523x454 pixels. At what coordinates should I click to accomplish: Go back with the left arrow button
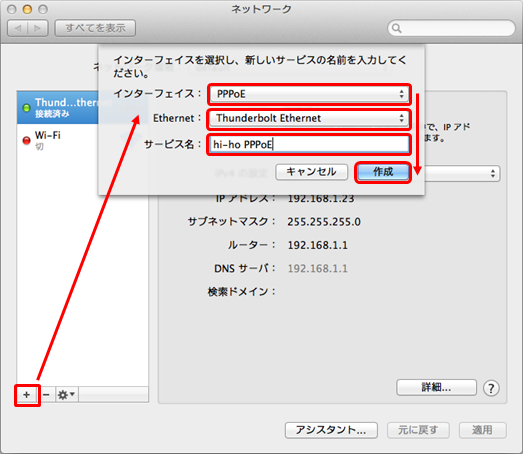coord(18,28)
